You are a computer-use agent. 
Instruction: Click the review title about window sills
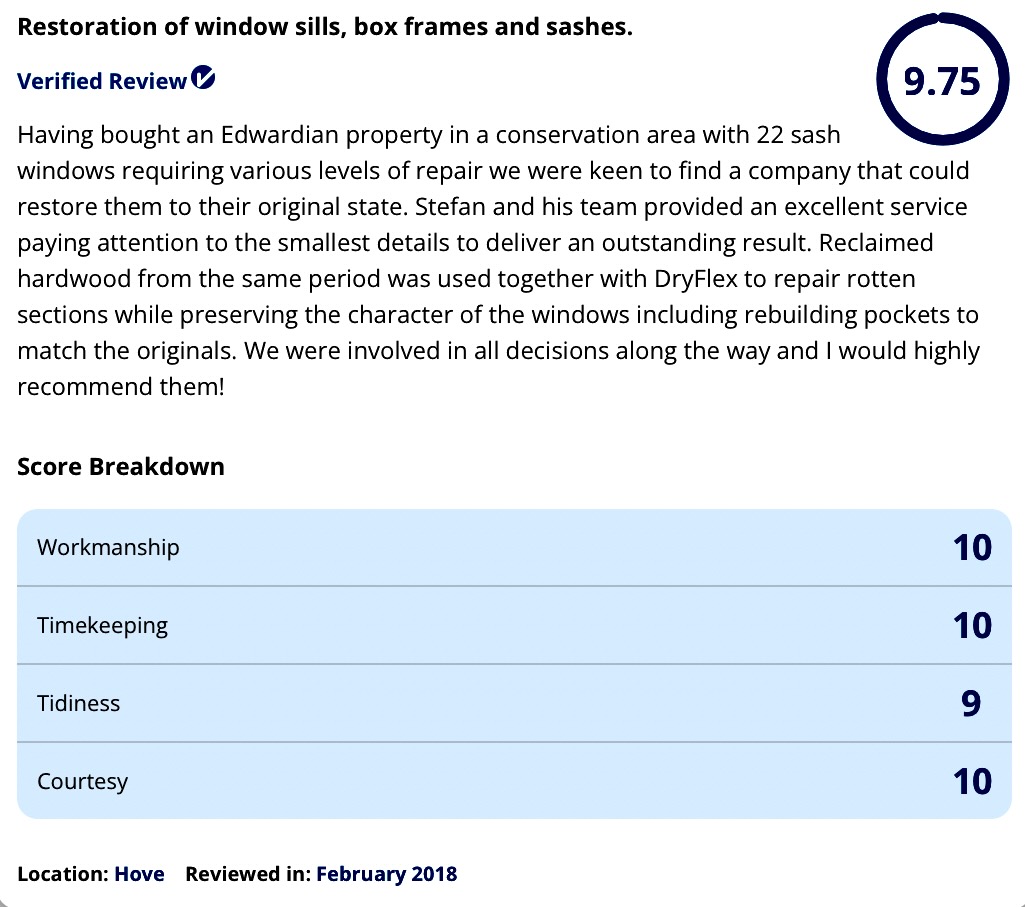(x=325, y=27)
